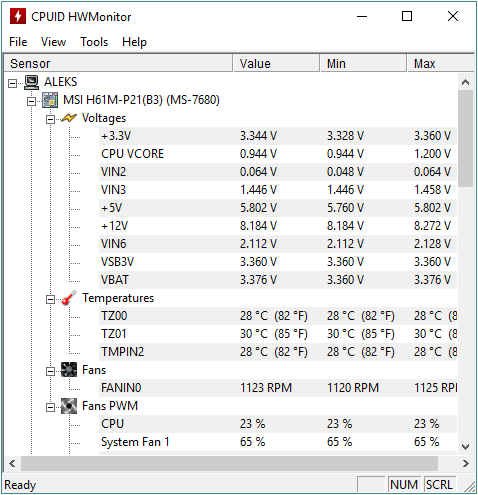The height and width of the screenshot is (495, 478).
Task: Select the Temperatures tree label
Action: tap(118, 298)
